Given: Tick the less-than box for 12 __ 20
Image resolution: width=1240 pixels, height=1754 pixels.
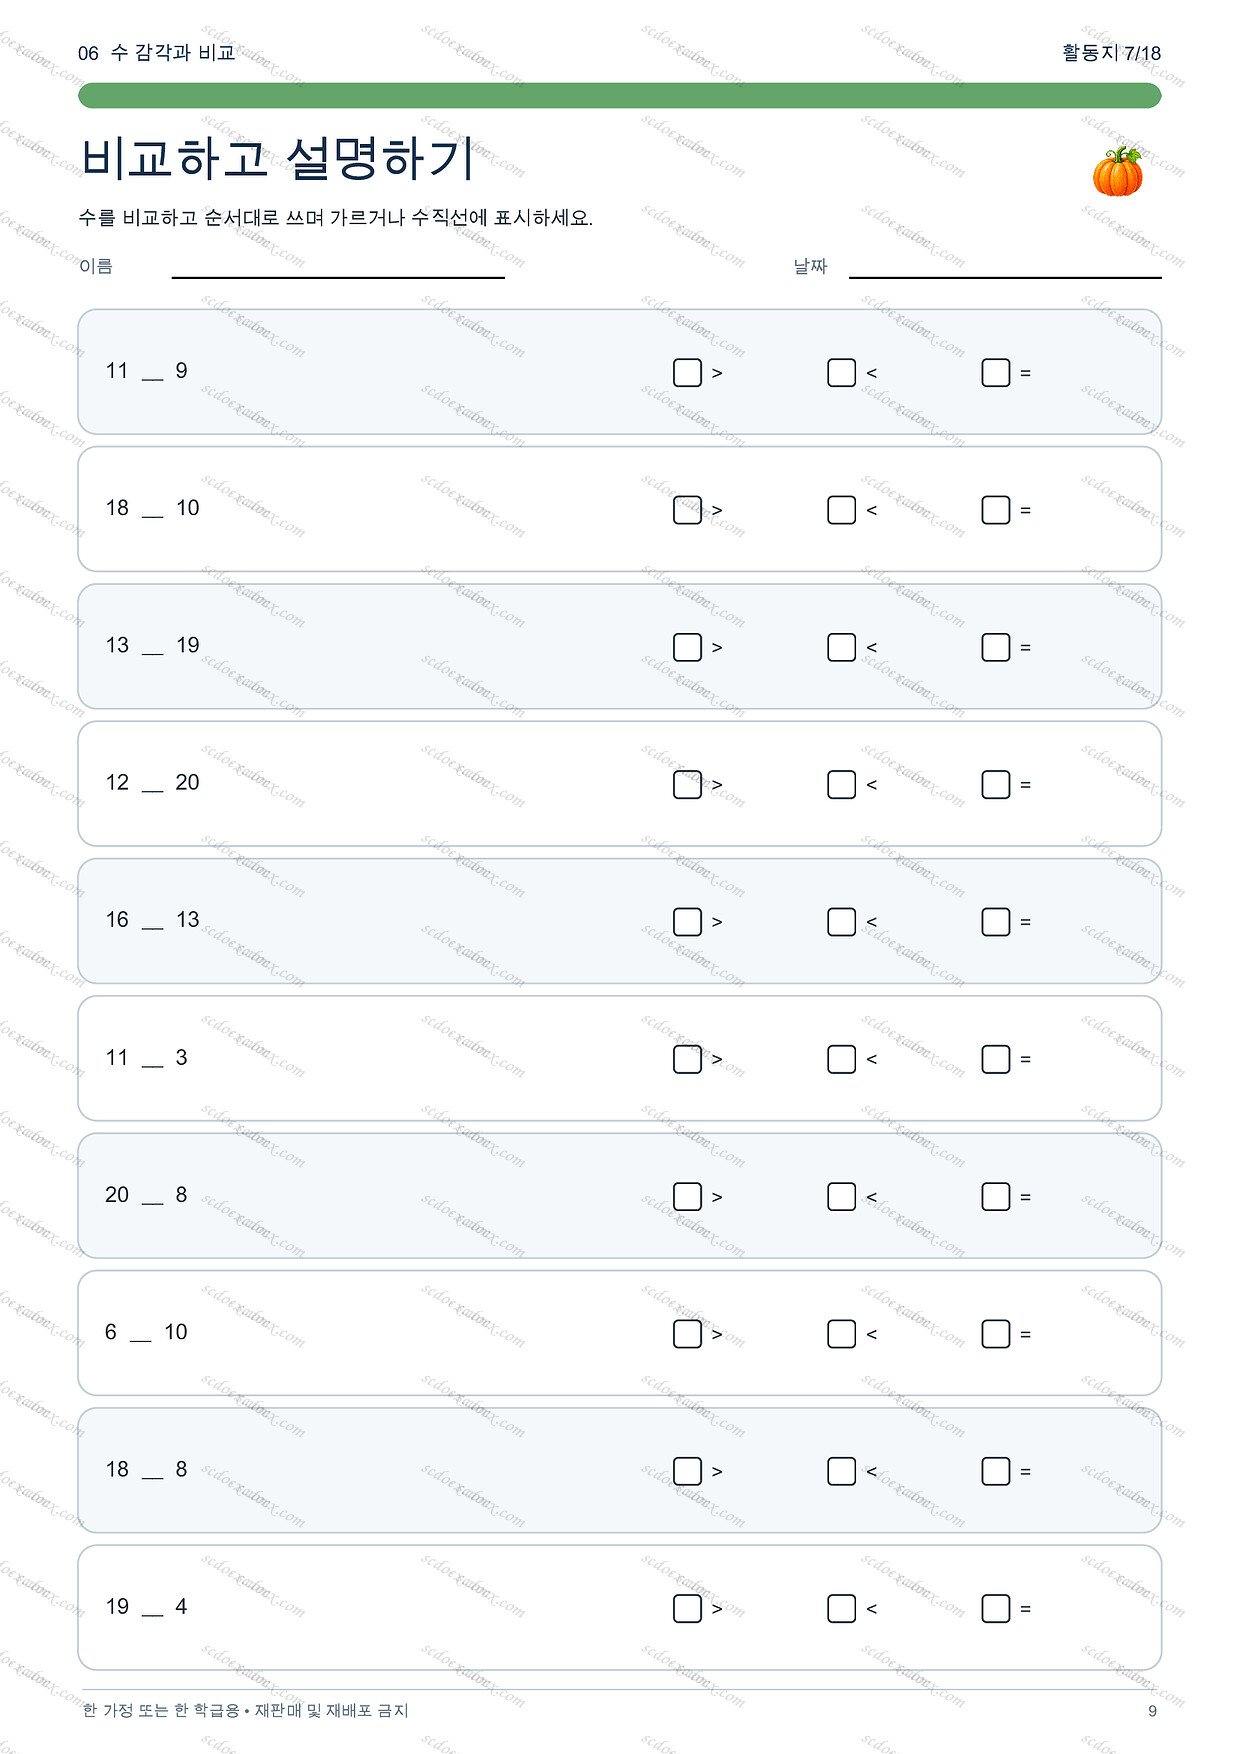Looking at the screenshot, I should 841,785.
